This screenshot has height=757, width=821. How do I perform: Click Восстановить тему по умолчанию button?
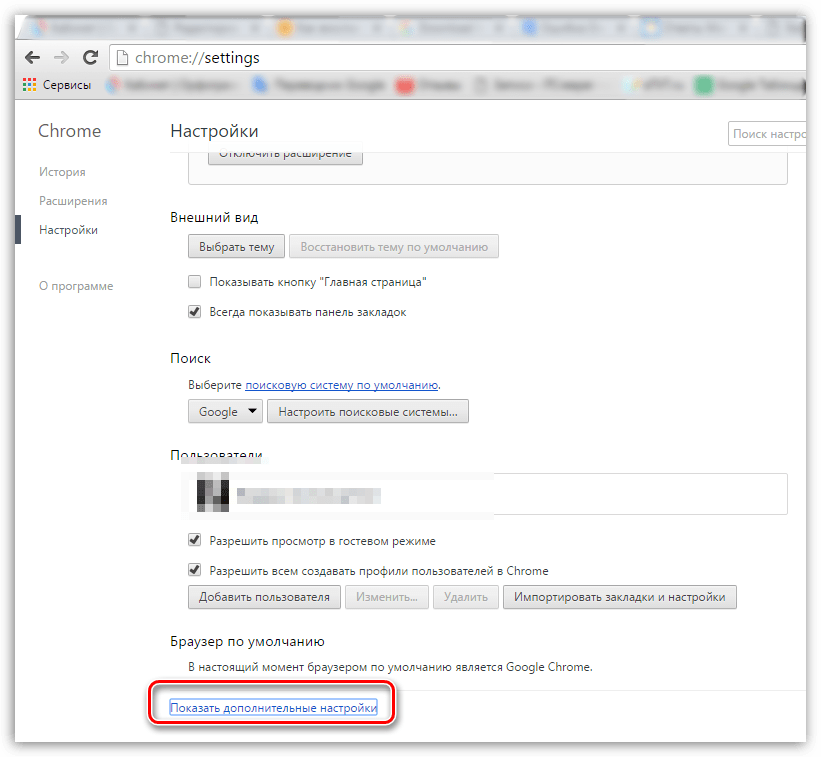click(x=394, y=247)
